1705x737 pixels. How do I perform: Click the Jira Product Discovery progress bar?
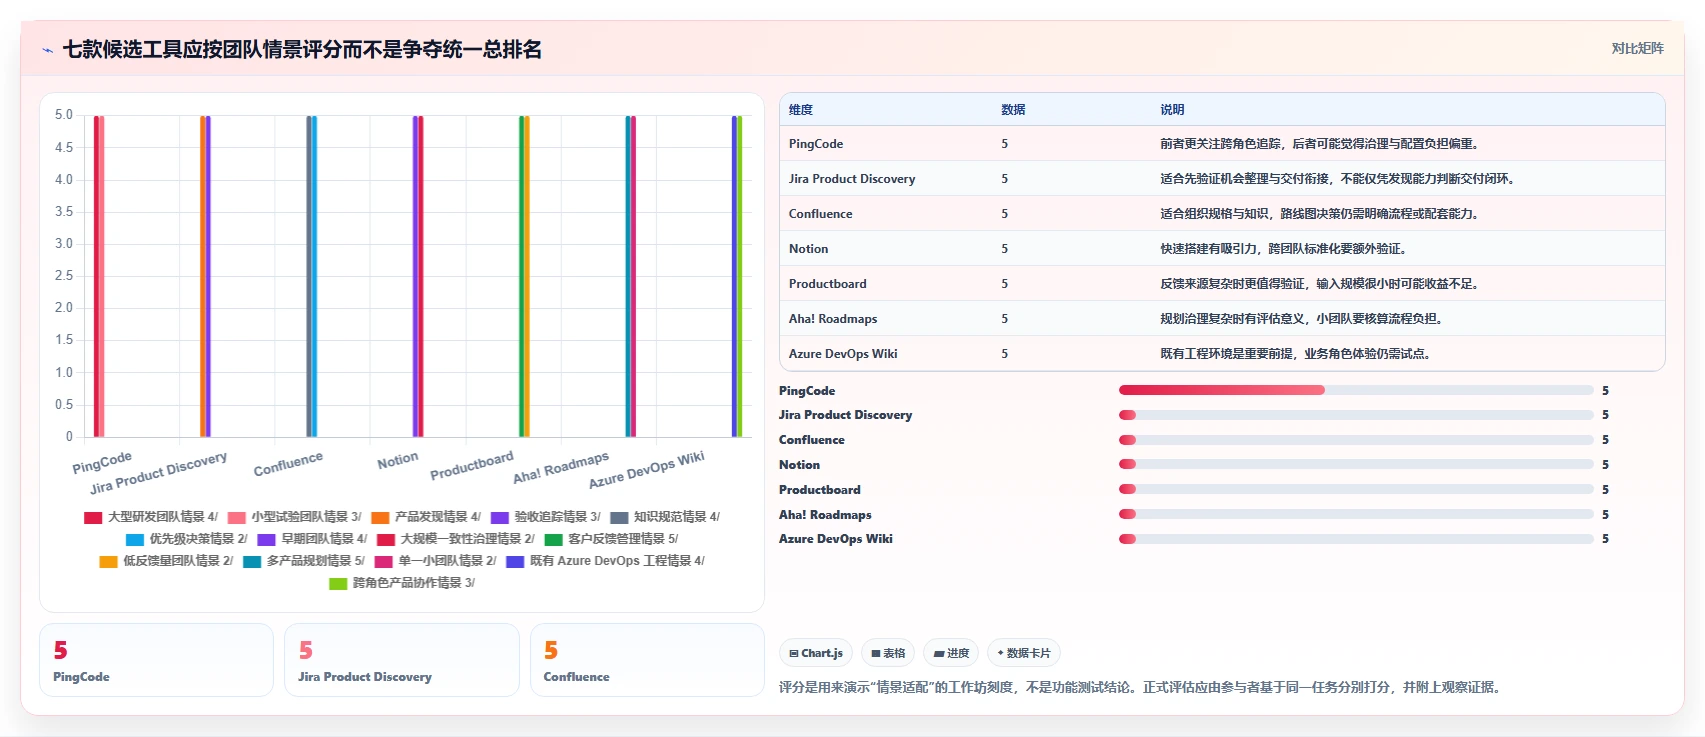click(x=1356, y=415)
